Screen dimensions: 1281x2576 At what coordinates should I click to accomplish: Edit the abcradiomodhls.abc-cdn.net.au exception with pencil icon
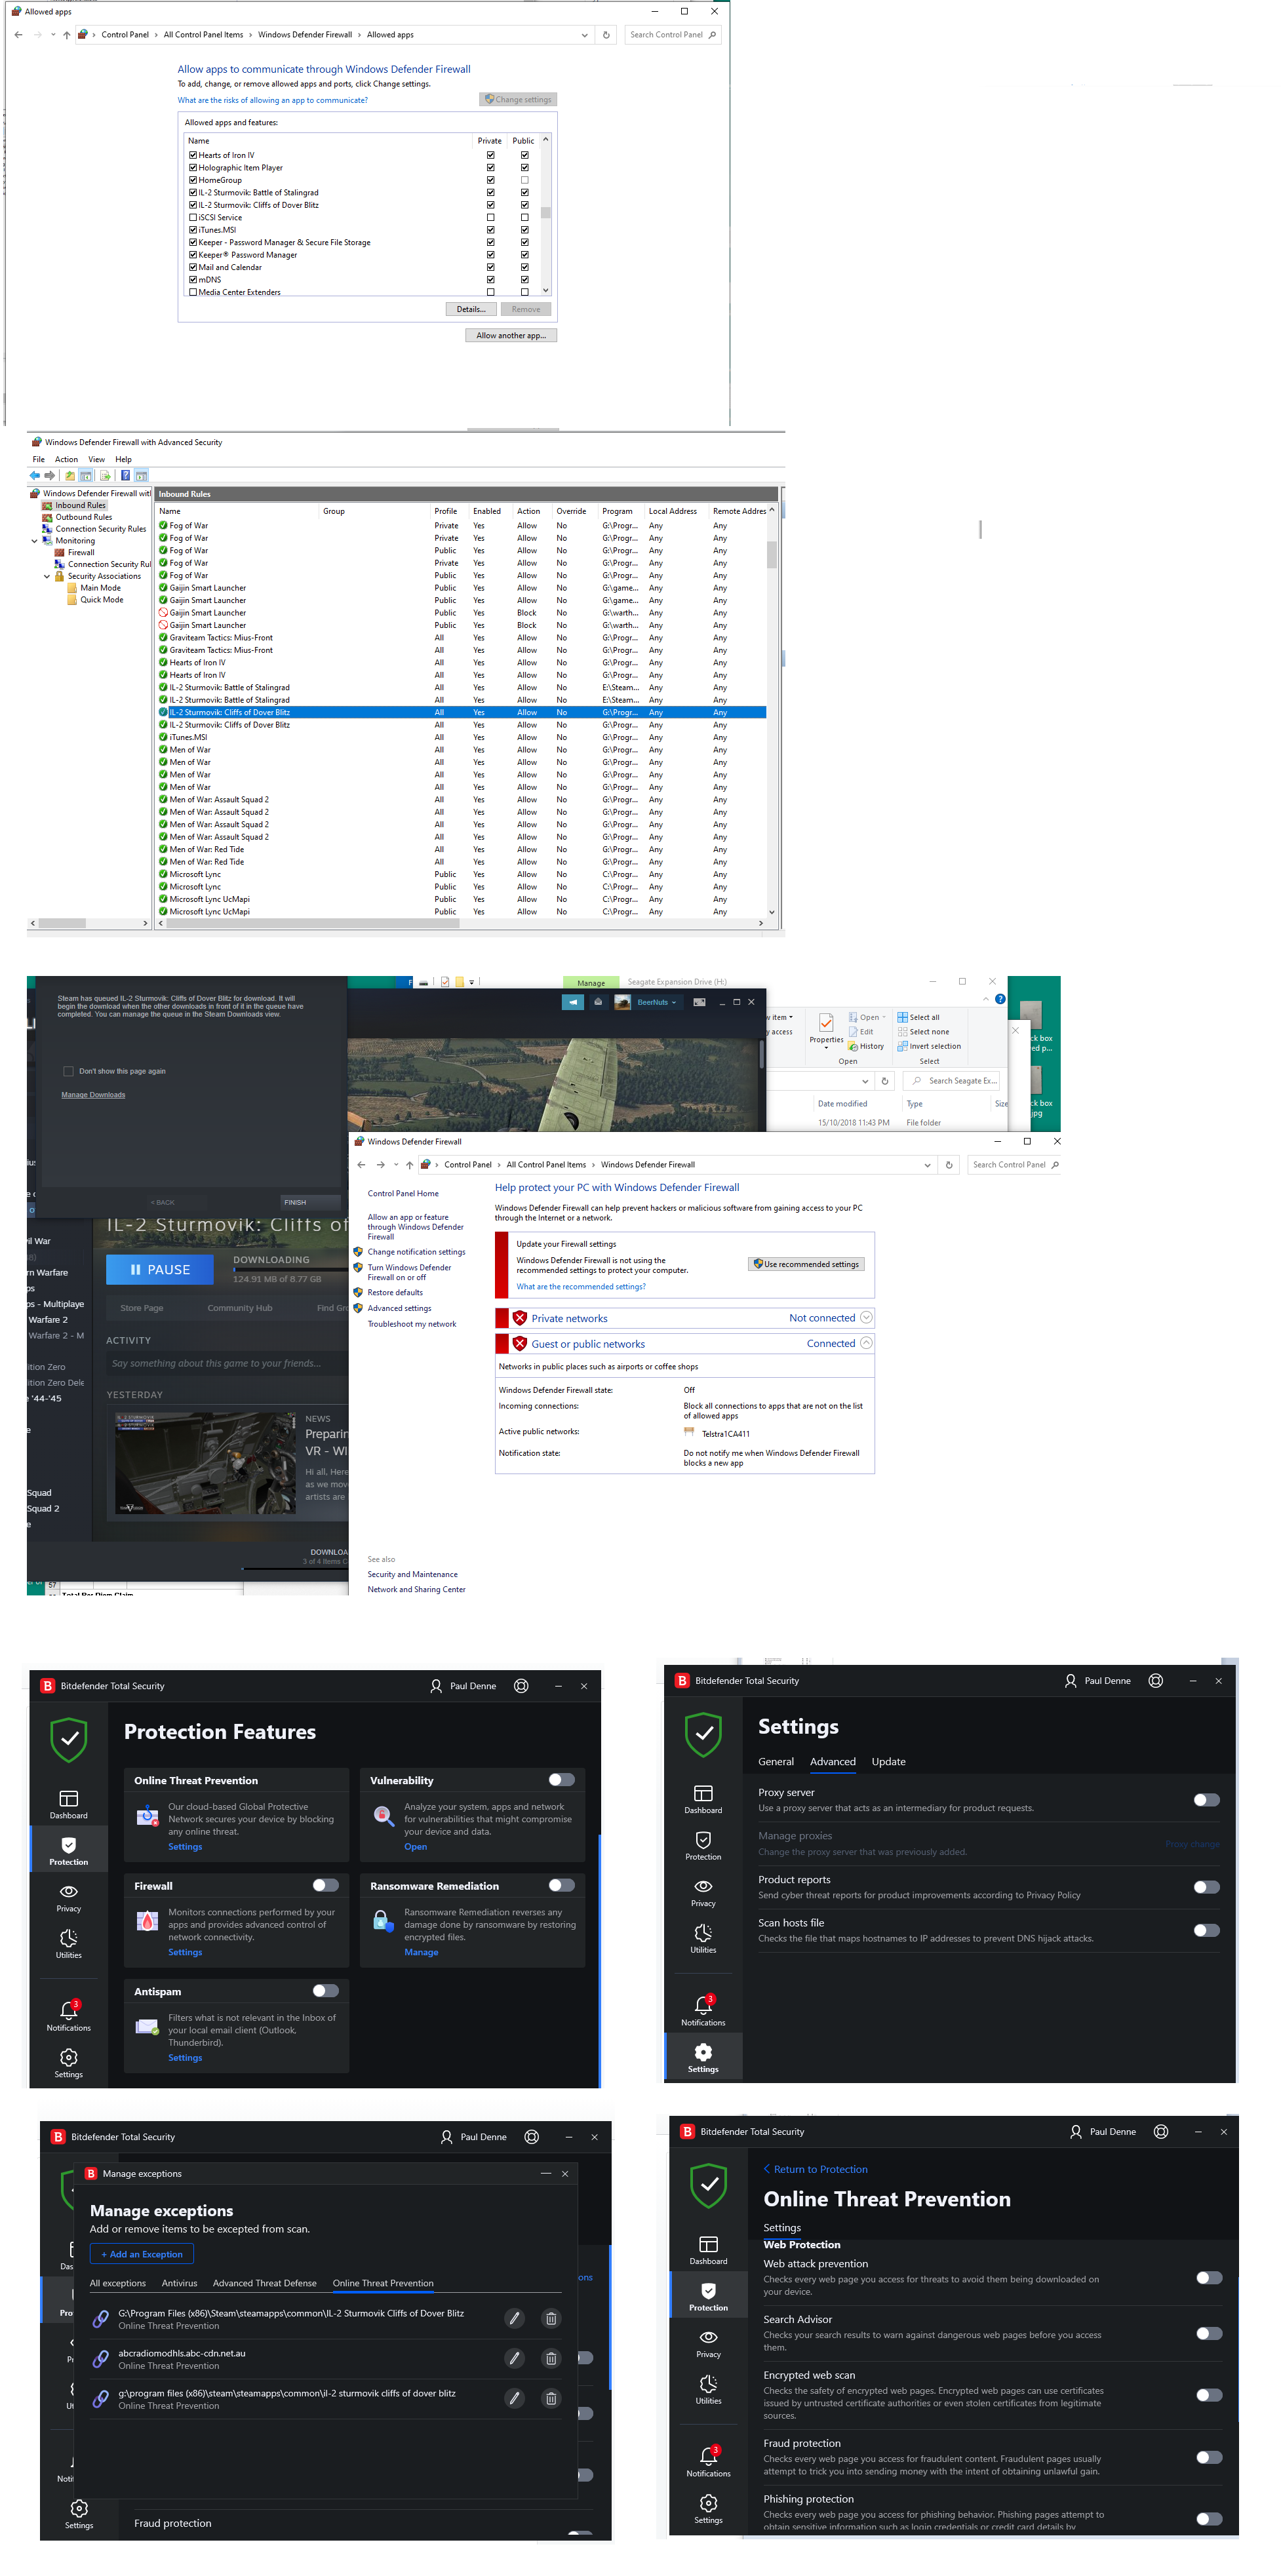click(514, 2358)
